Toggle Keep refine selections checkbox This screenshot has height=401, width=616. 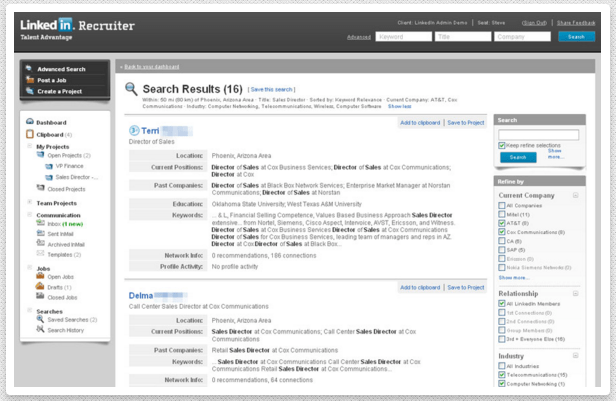pos(502,145)
